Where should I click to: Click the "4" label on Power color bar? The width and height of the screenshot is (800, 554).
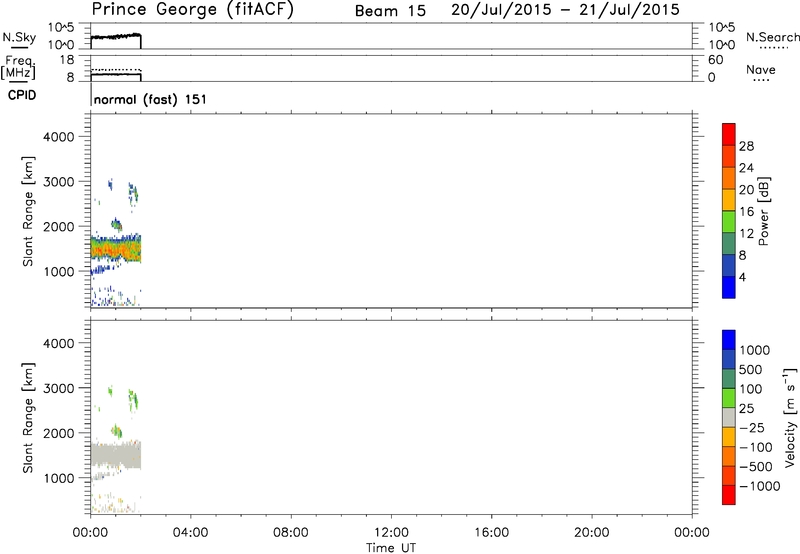tap(742, 277)
